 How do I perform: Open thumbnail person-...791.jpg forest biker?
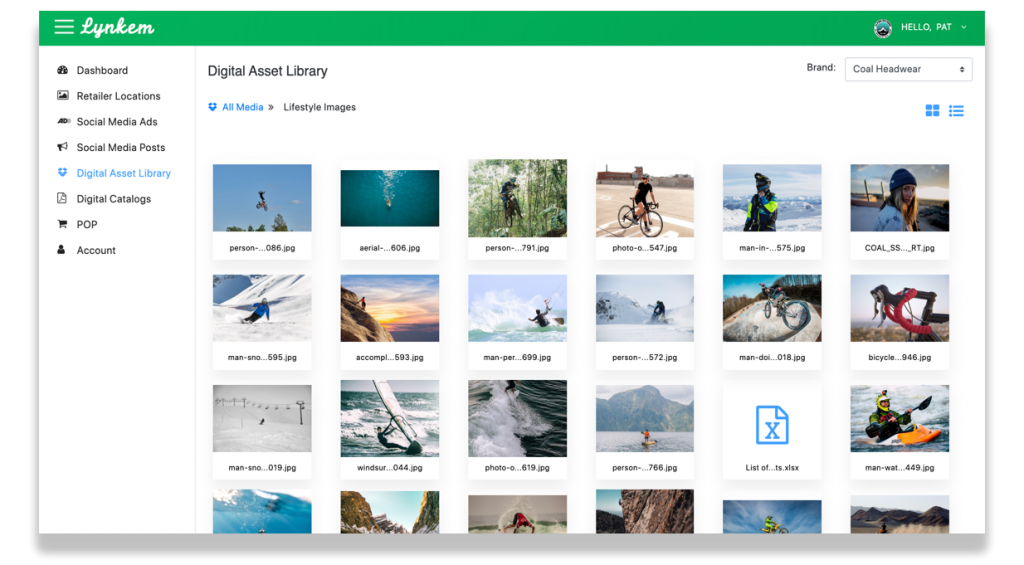click(x=517, y=198)
